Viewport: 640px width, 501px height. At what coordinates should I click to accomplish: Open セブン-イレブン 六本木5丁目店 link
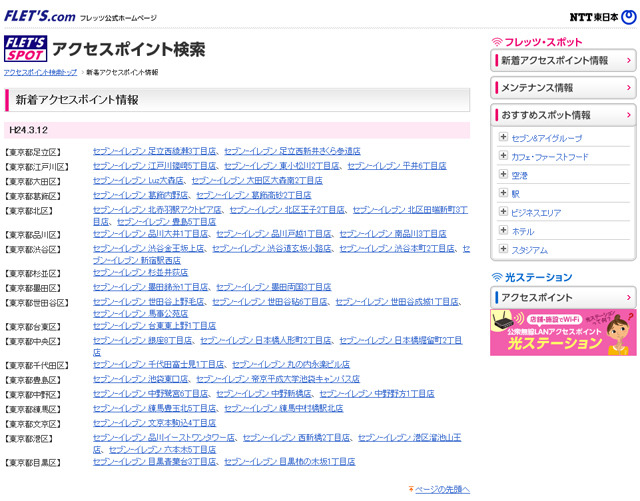click(162, 450)
